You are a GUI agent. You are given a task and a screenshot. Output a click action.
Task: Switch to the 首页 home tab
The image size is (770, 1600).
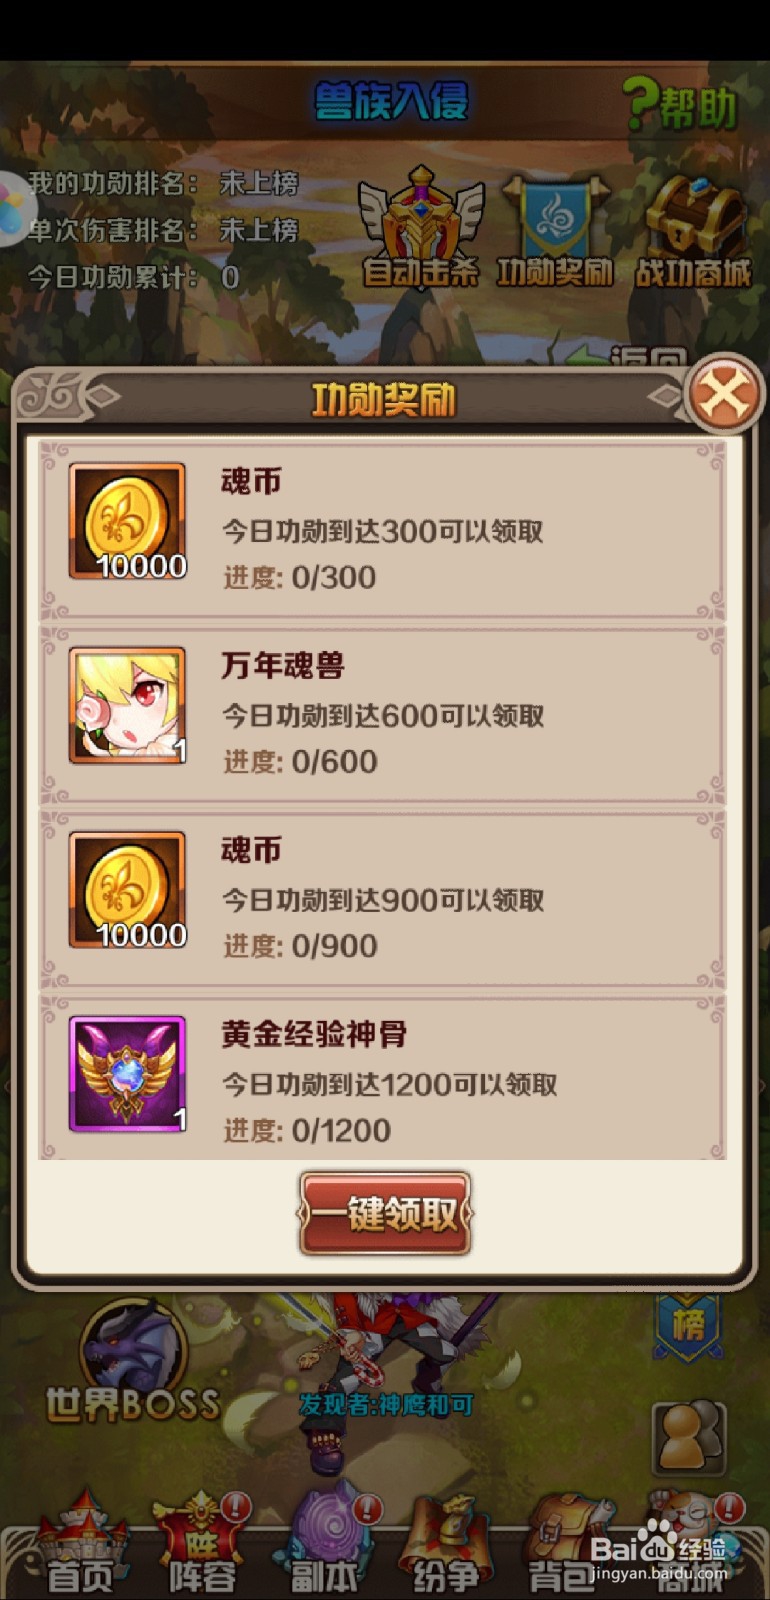[82, 1544]
